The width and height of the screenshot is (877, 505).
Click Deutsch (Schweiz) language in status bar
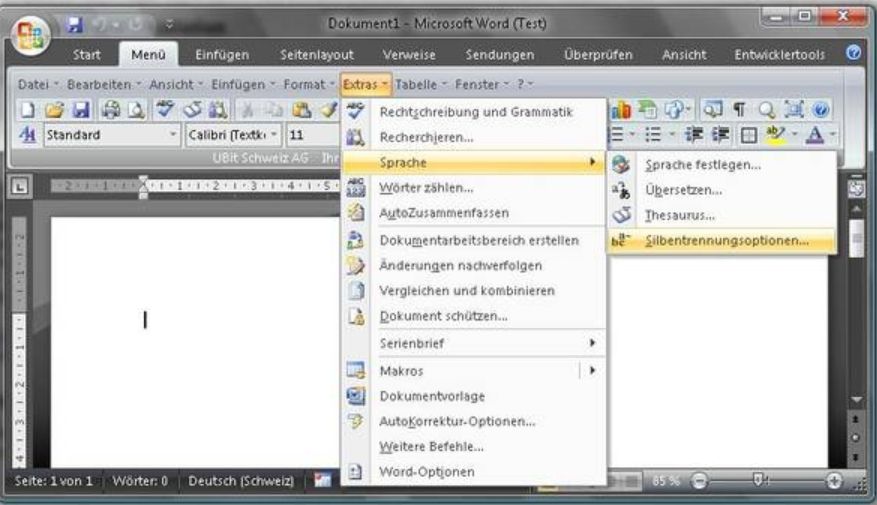coord(241,481)
